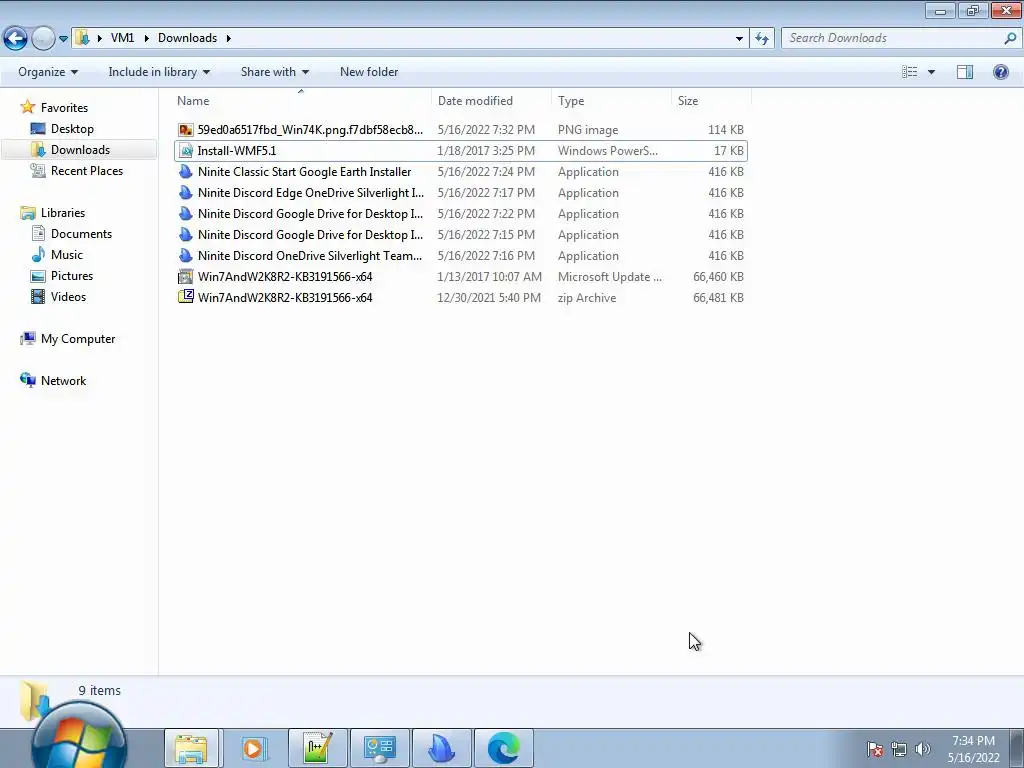Image resolution: width=1024 pixels, height=768 pixels.
Task: Open Windows Explorer from the taskbar
Action: coord(191,748)
